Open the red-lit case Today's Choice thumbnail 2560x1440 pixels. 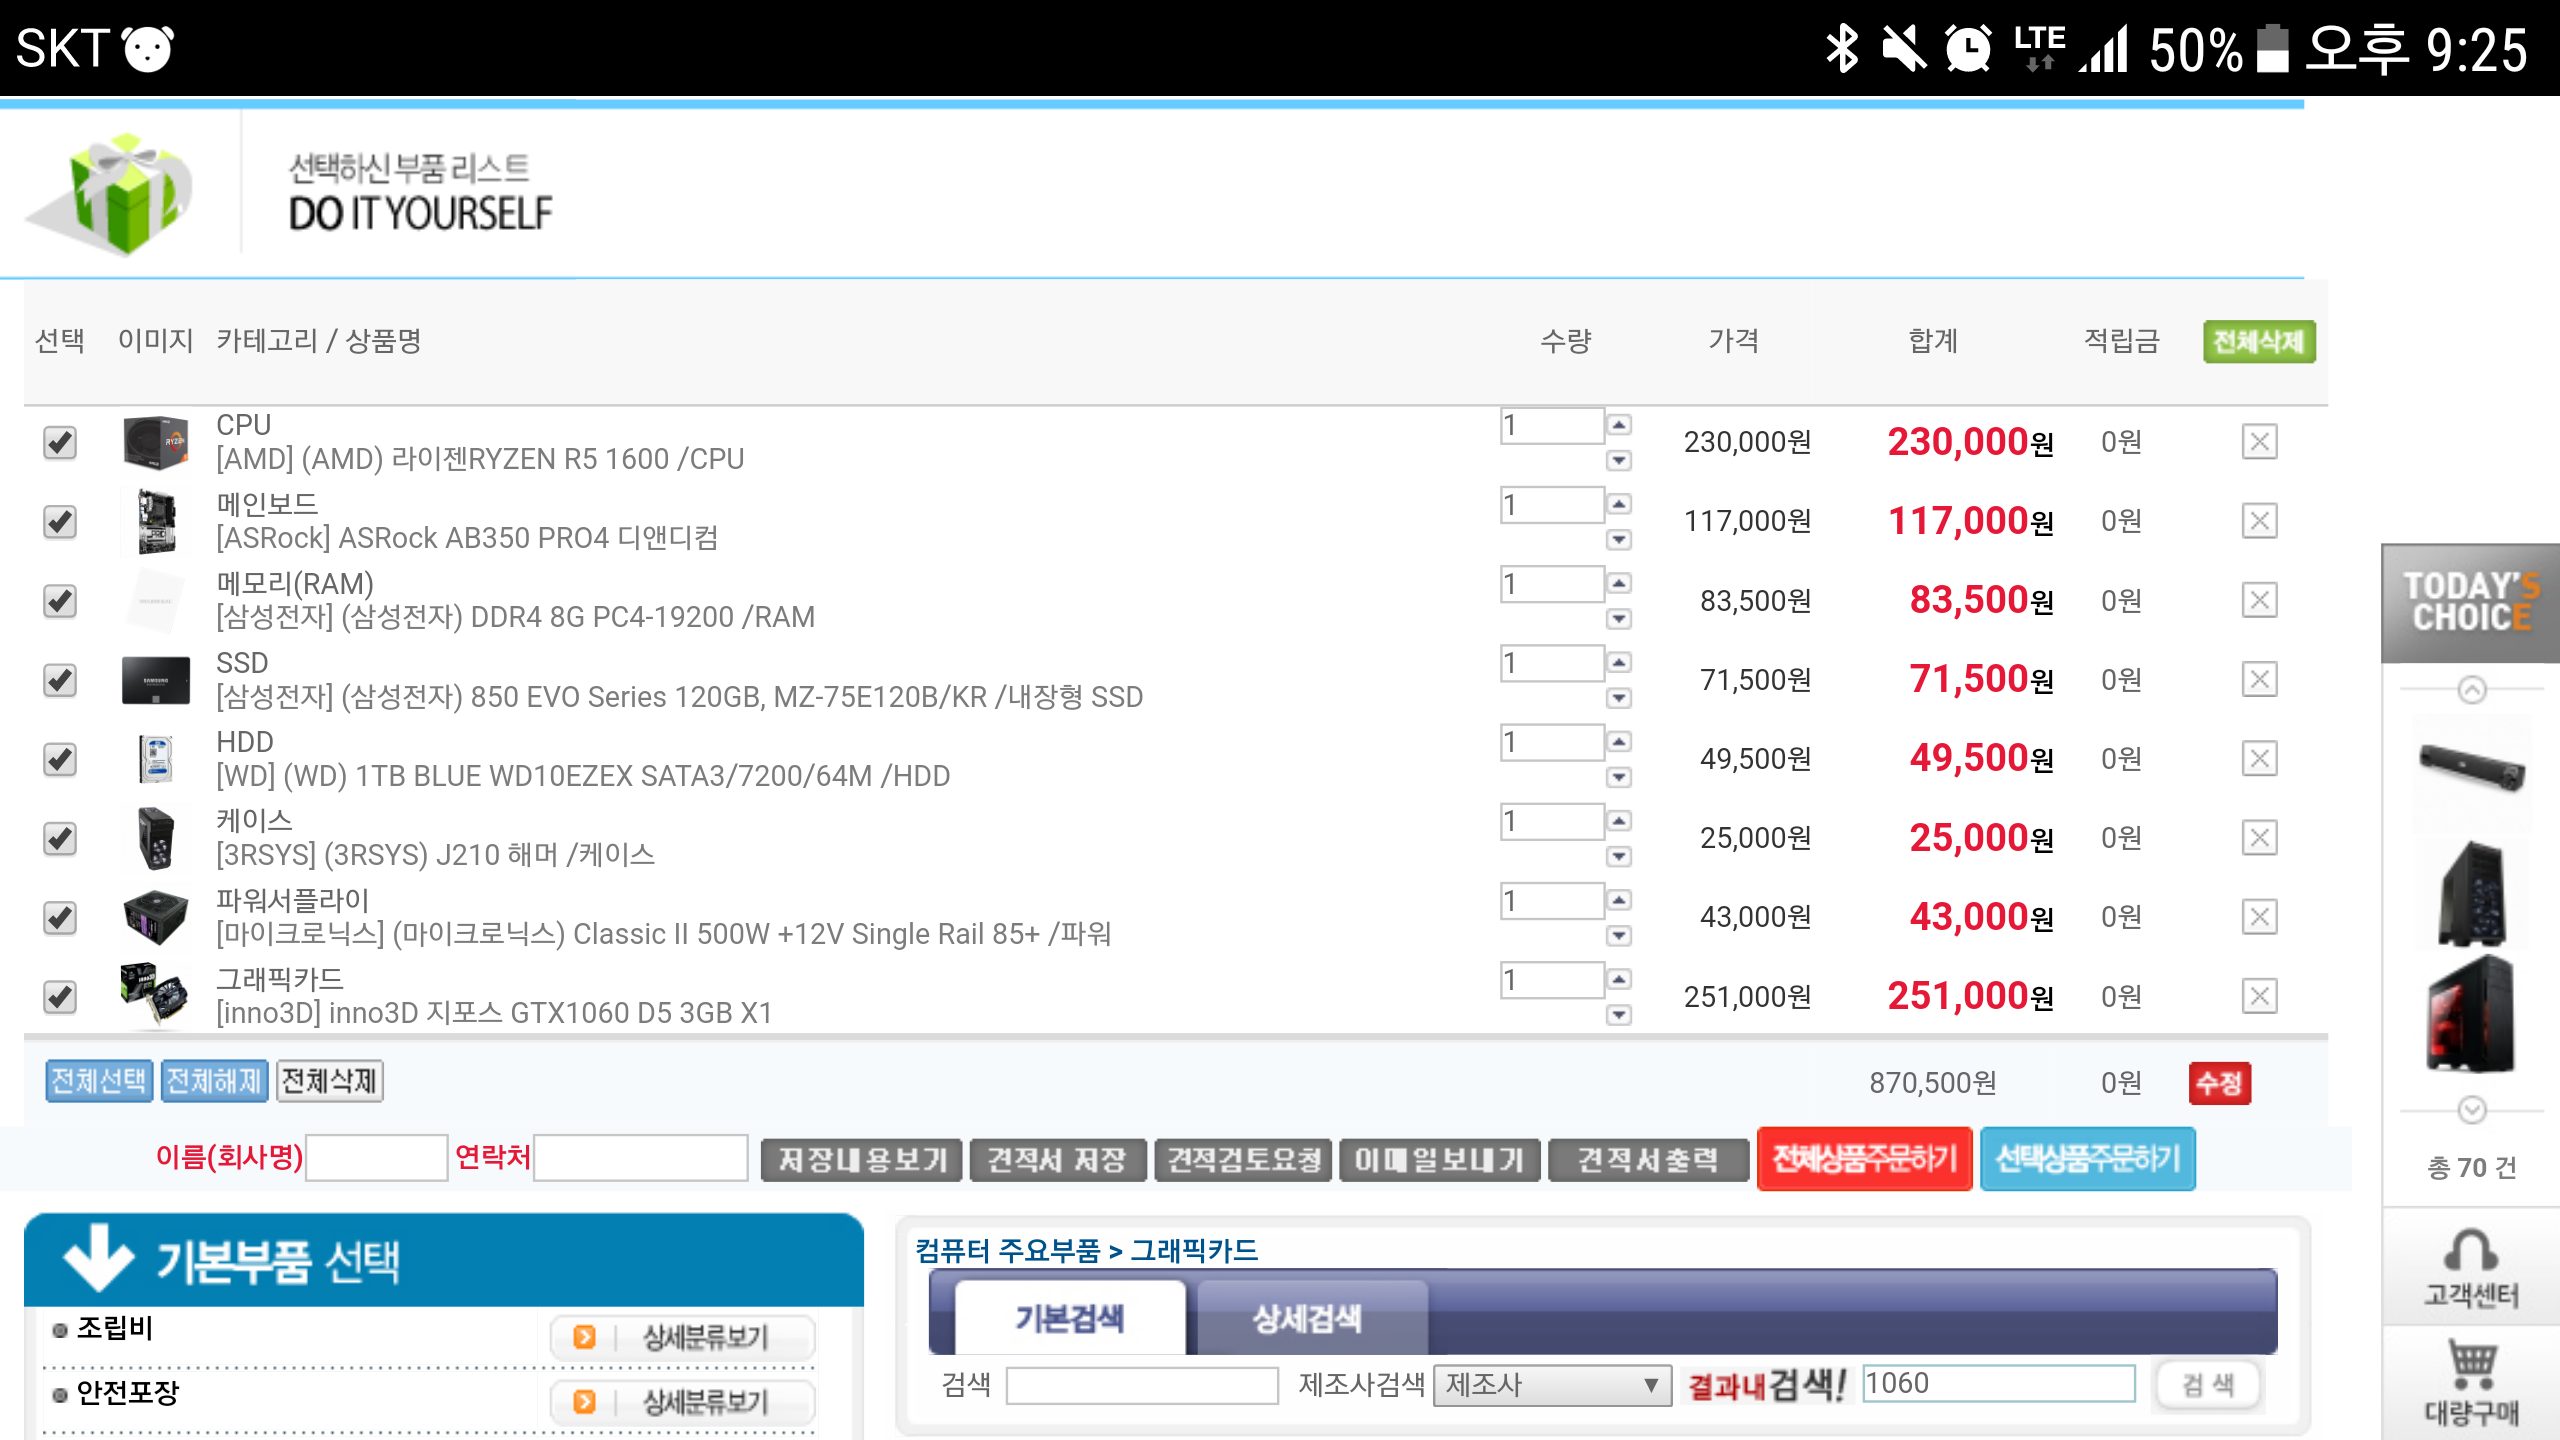(x=2471, y=1014)
